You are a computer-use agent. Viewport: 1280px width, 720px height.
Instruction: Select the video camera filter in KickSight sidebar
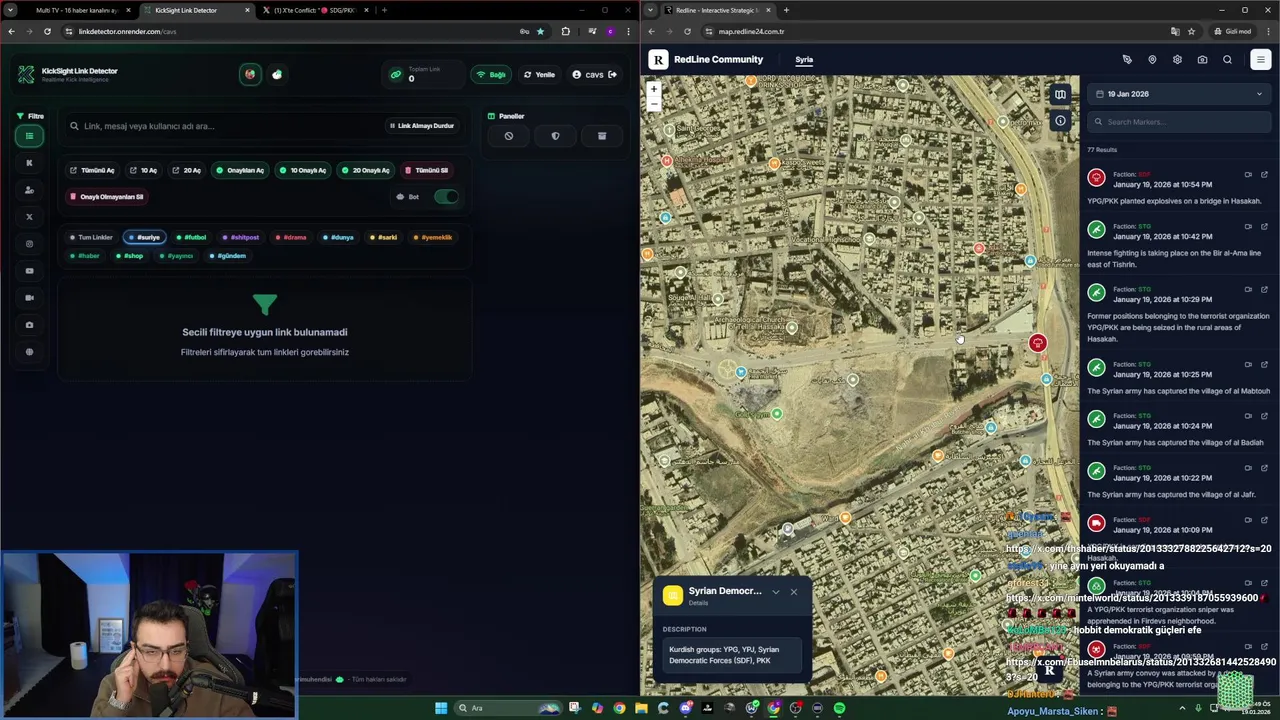(29, 298)
